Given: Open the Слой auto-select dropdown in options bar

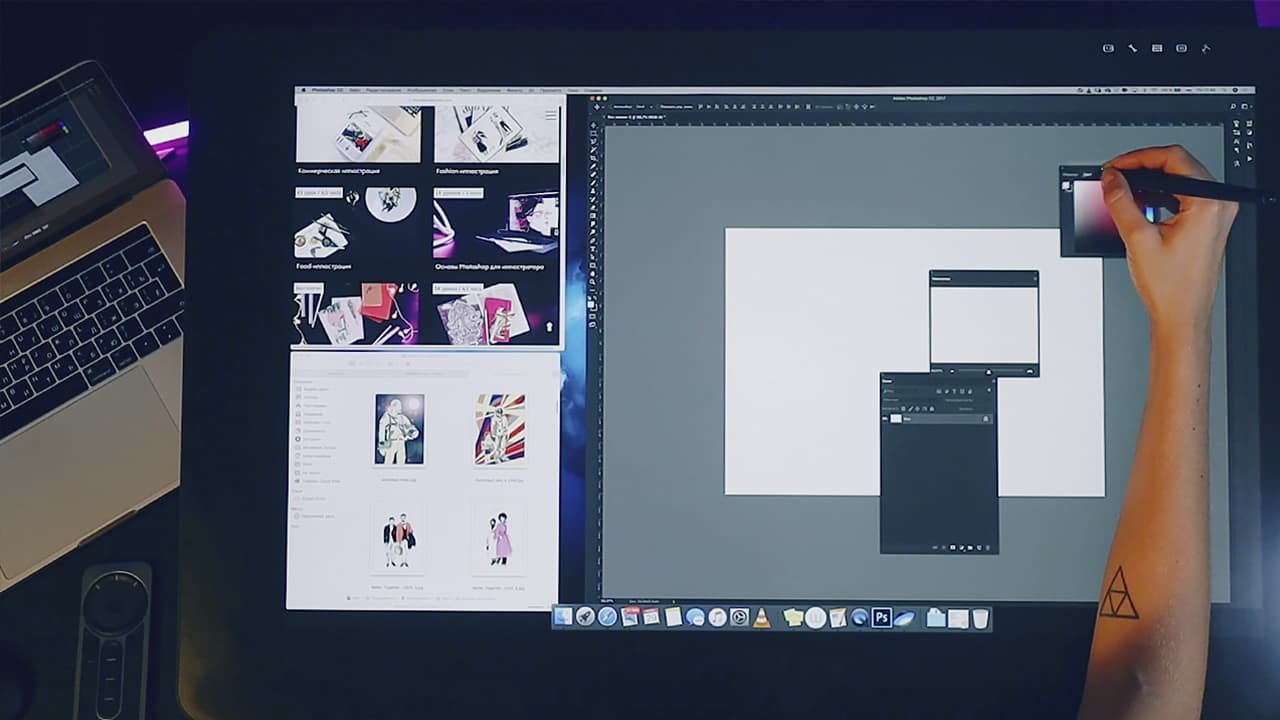Looking at the screenshot, I should click(x=643, y=106).
